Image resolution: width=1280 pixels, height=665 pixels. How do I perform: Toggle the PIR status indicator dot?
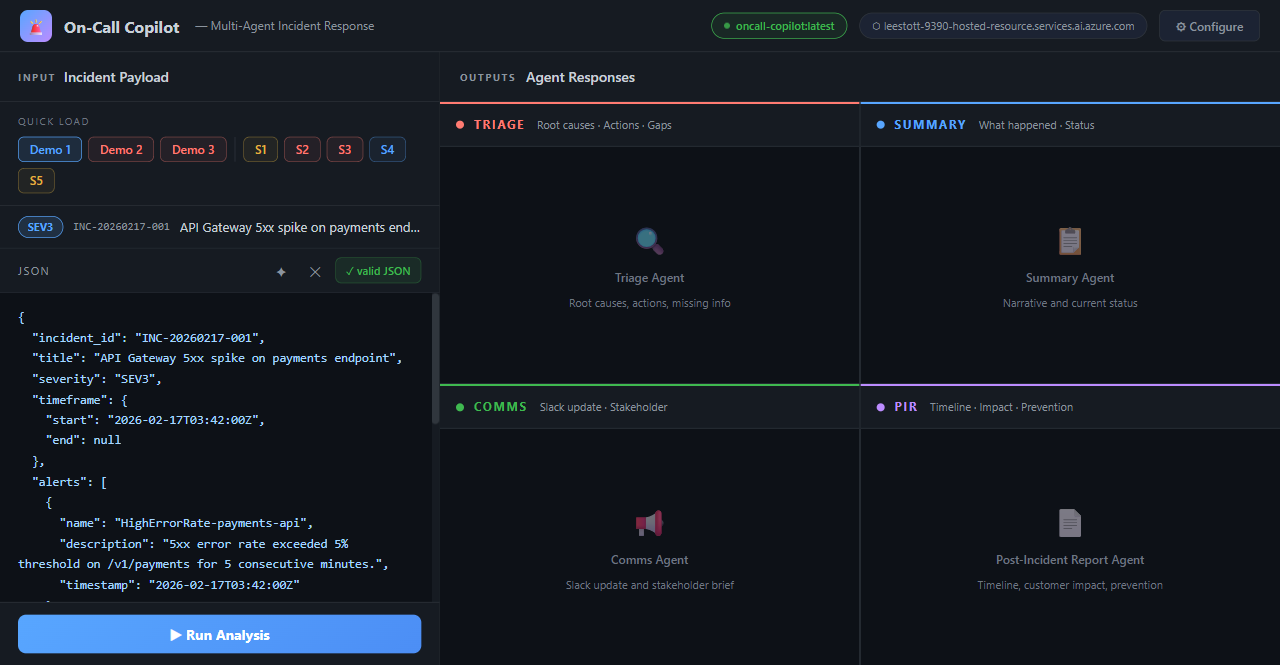[879, 407]
